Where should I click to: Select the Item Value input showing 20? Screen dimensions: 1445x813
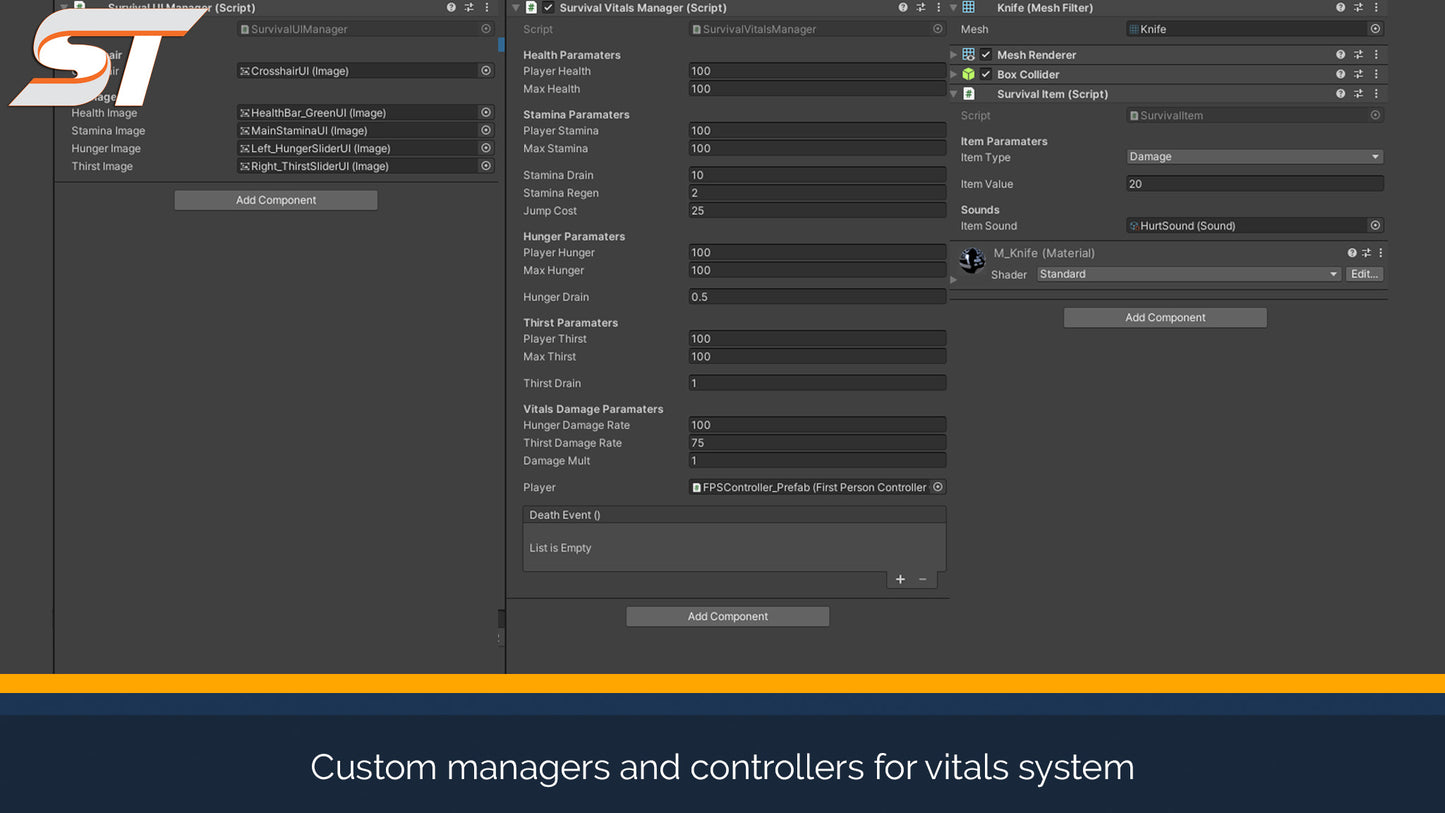[1253, 184]
